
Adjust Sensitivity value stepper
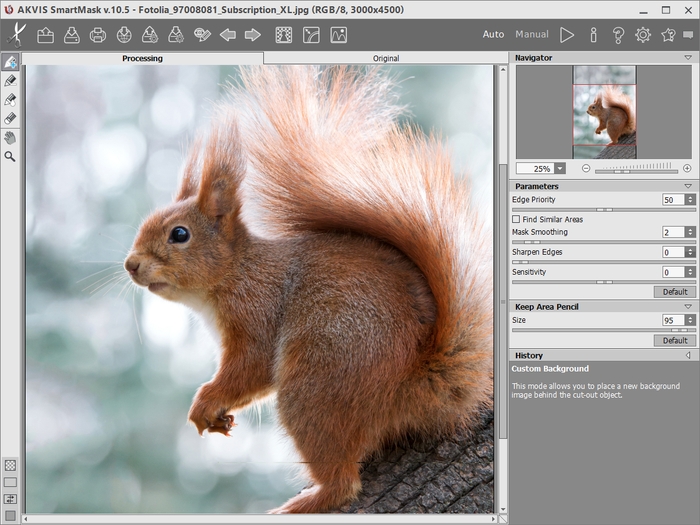pos(690,272)
